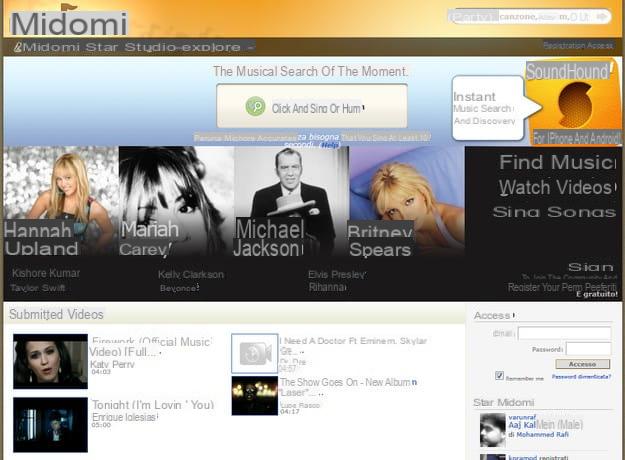Viewport: 625px width, 460px height.
Task: Click the Sign link in the dark panel
Action: click(591, 267)
